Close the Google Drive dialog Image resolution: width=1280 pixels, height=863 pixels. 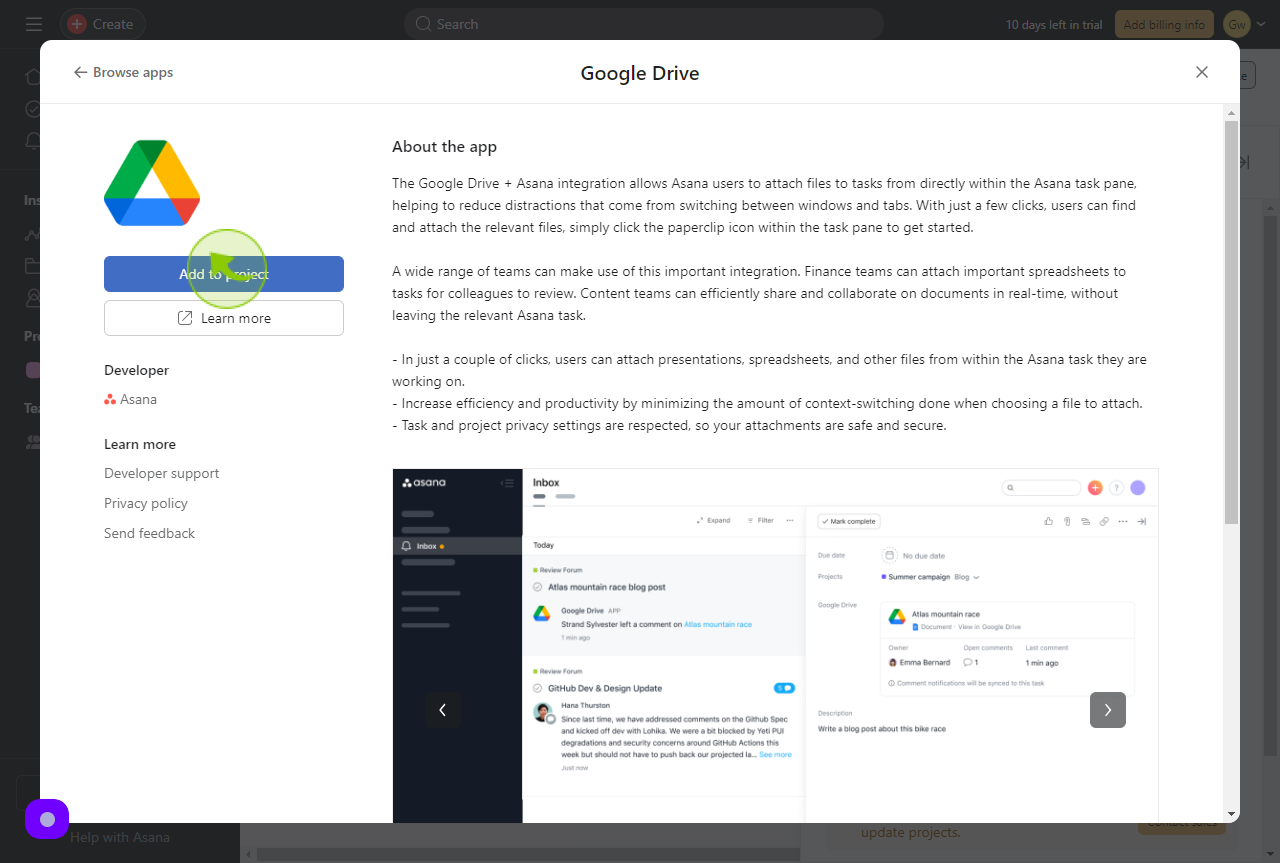1202,72
